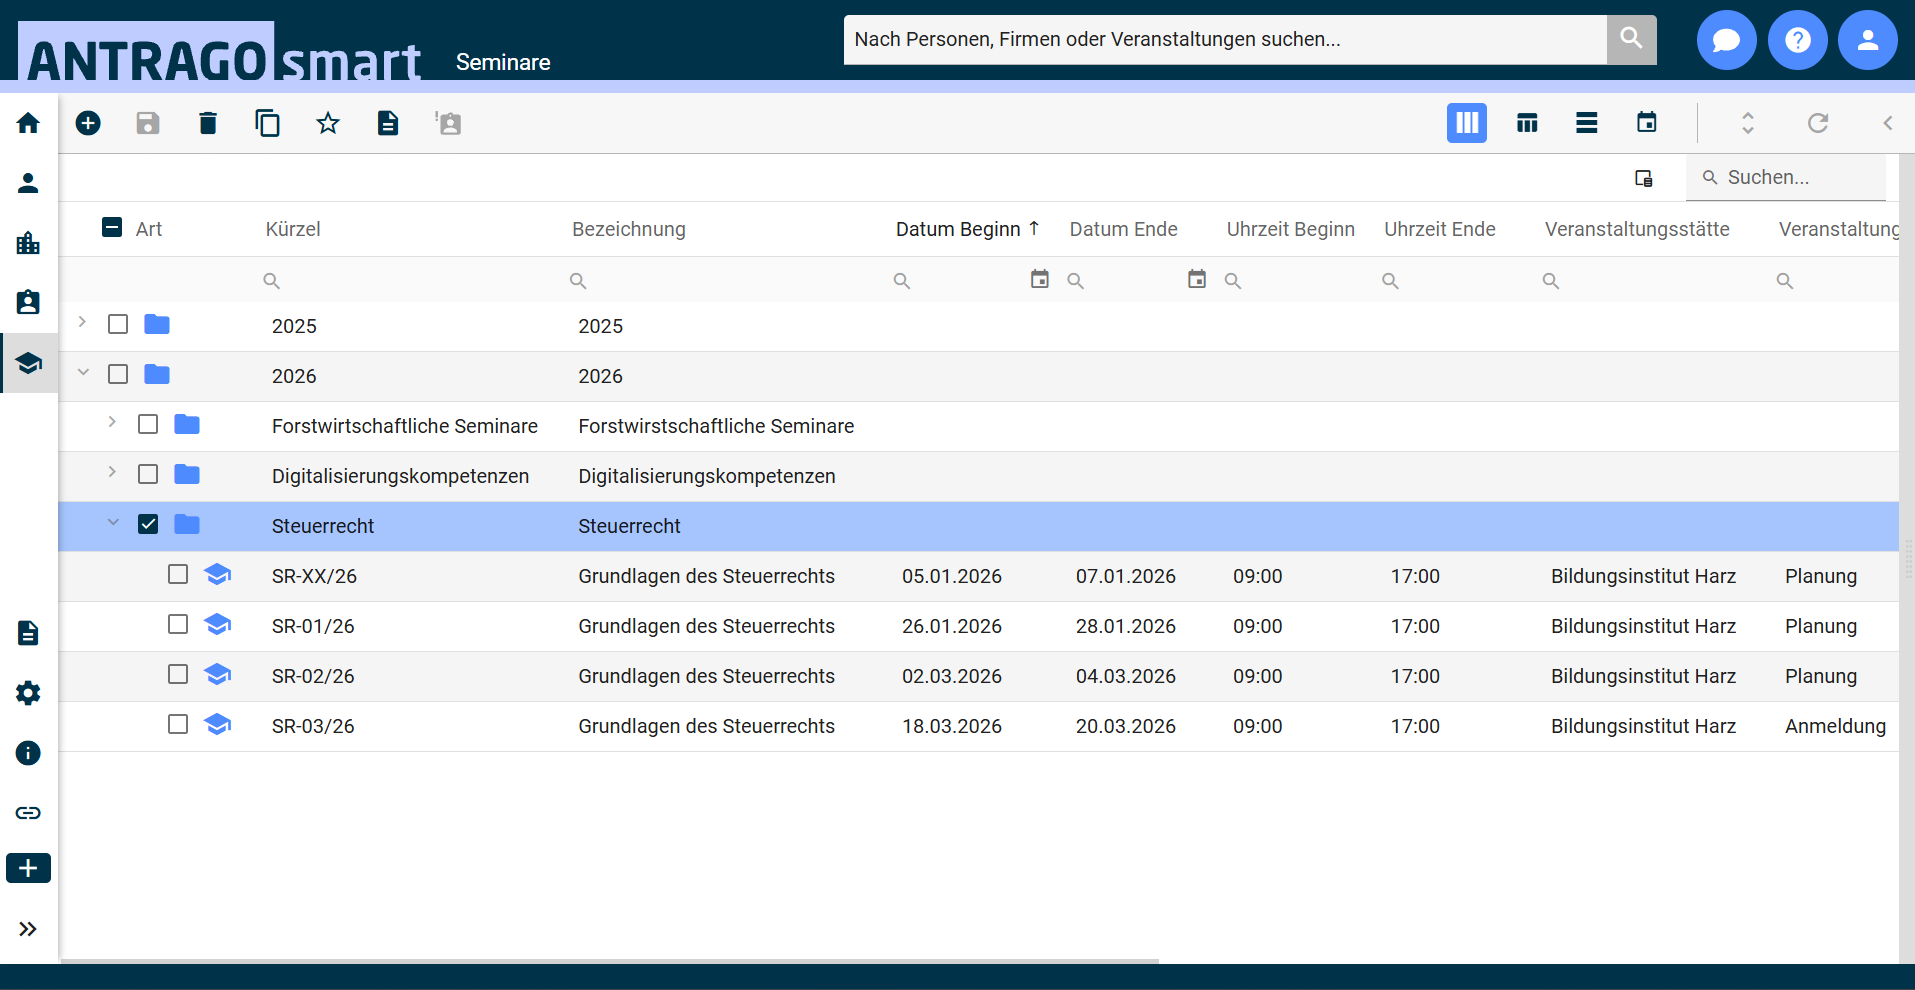Screen dimensions: 1915x990
Task: Click the Suchen table search field
Action: point(1795,177)
